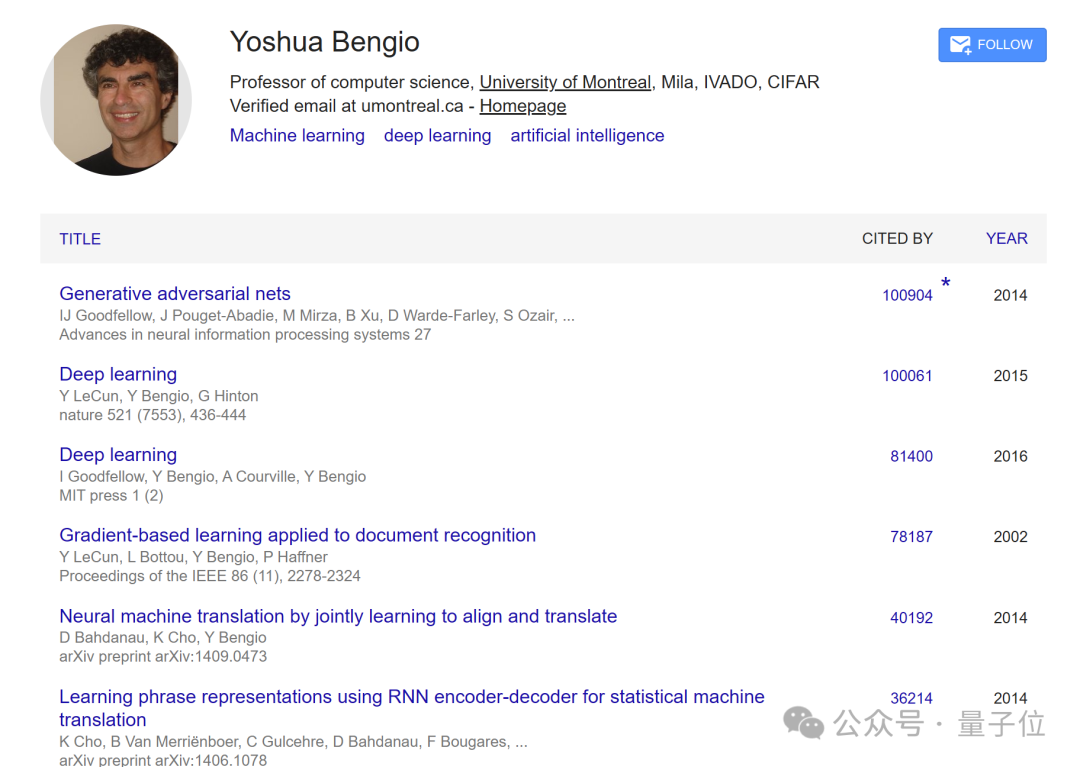Visit the Homepage link
The height and width of the screenshot is (767, 1080).
point(523,106)
